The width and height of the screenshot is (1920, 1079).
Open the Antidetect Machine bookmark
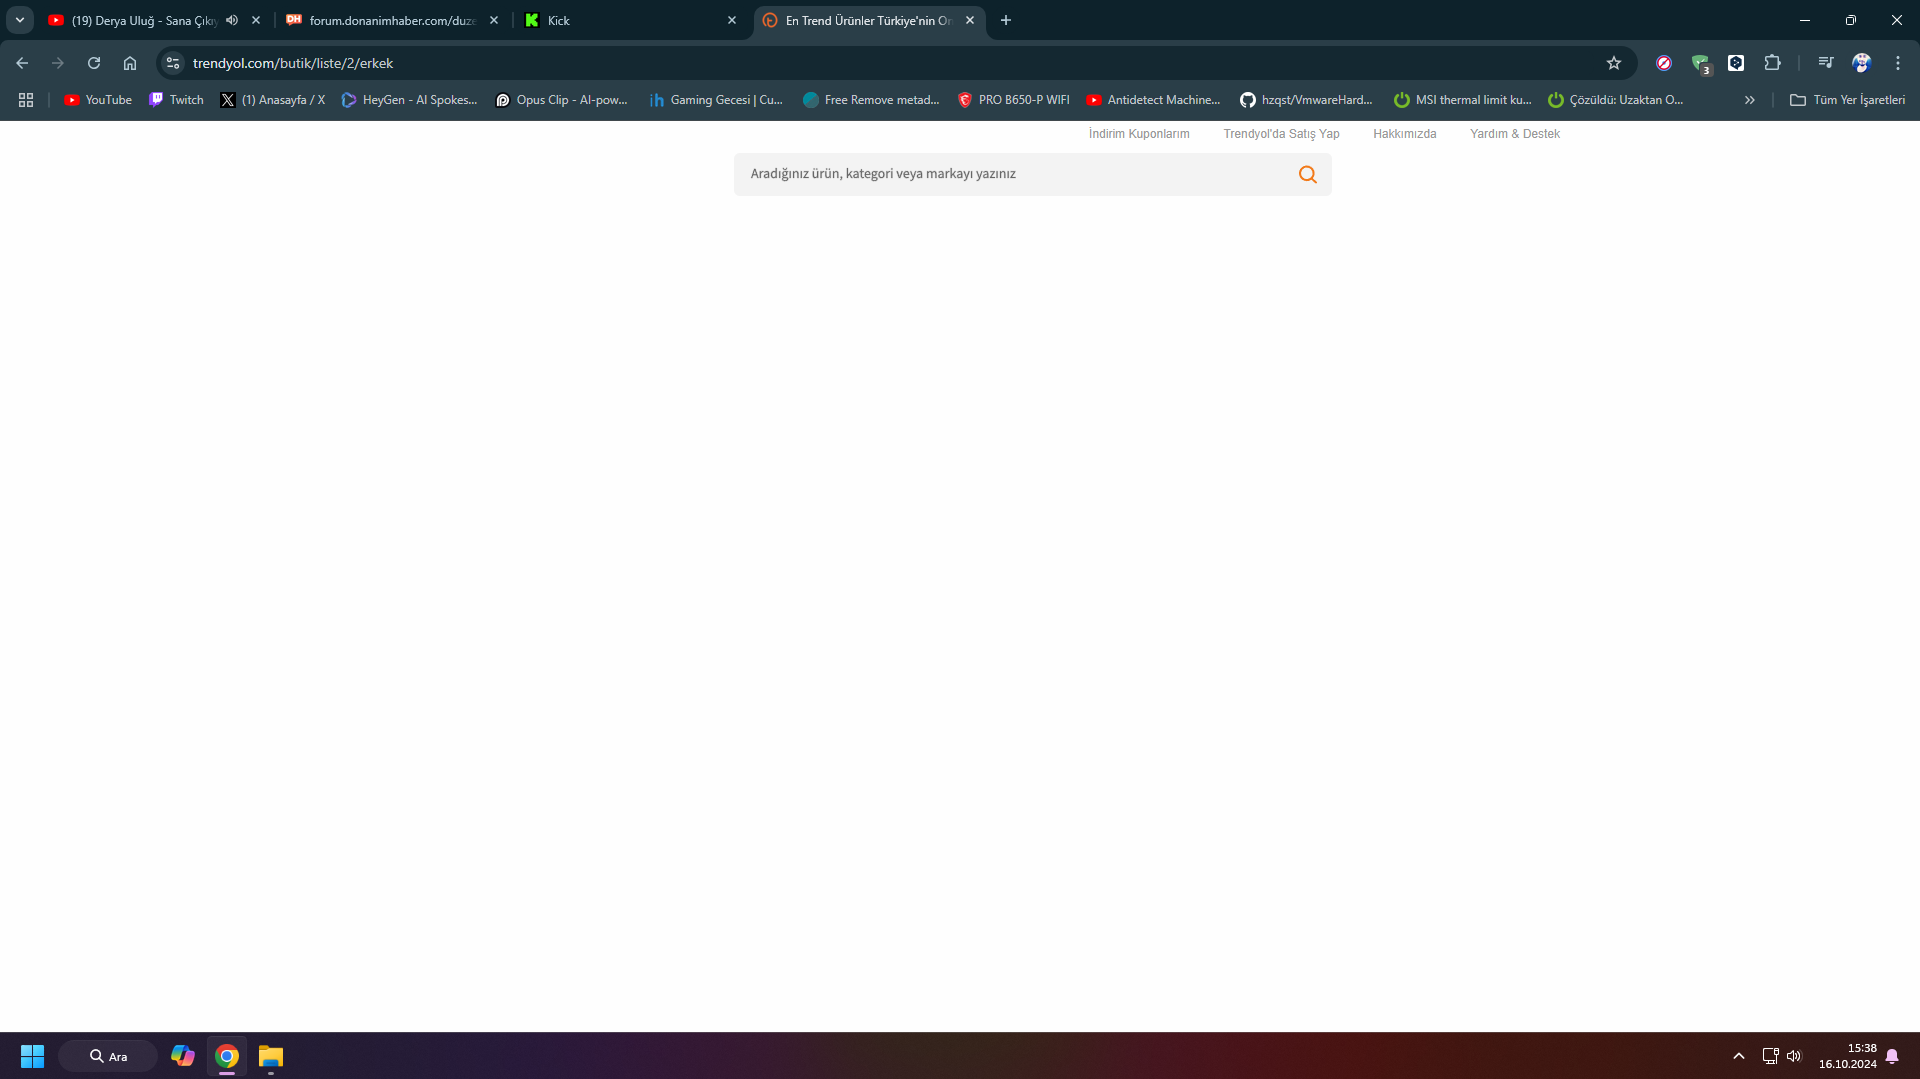pos(1153,100)
